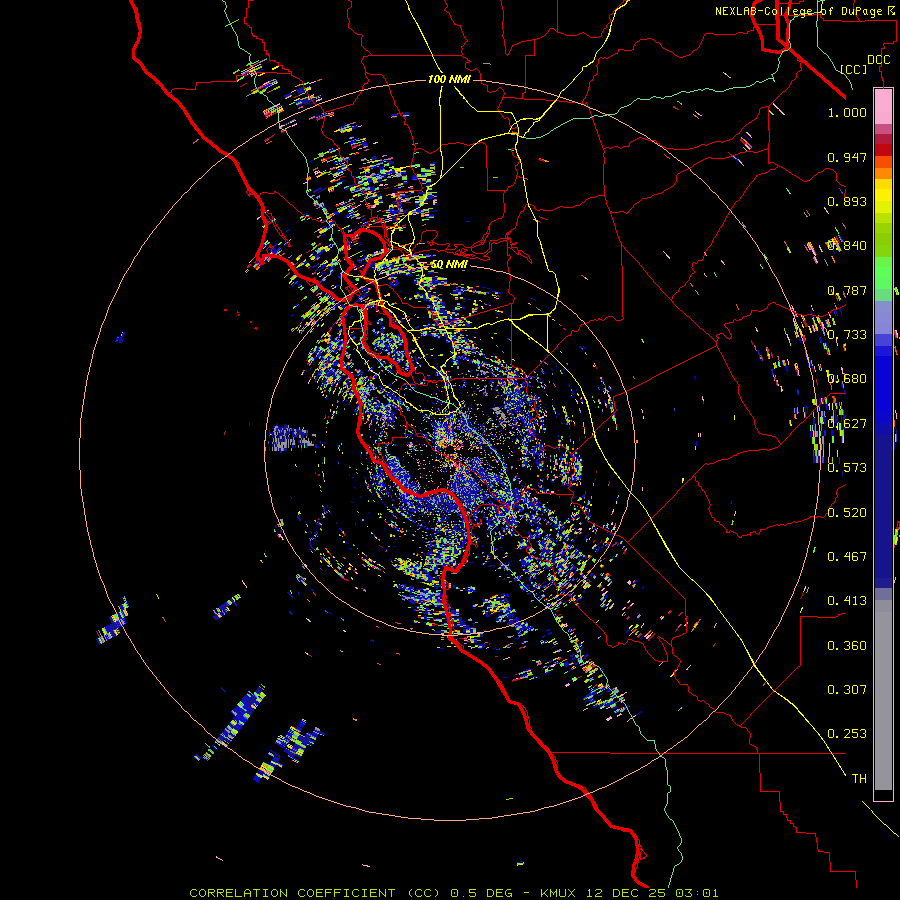This screenshot has height=900, width=900.
Task: Select the 0.520 scale value
Action: pos(847,513)
